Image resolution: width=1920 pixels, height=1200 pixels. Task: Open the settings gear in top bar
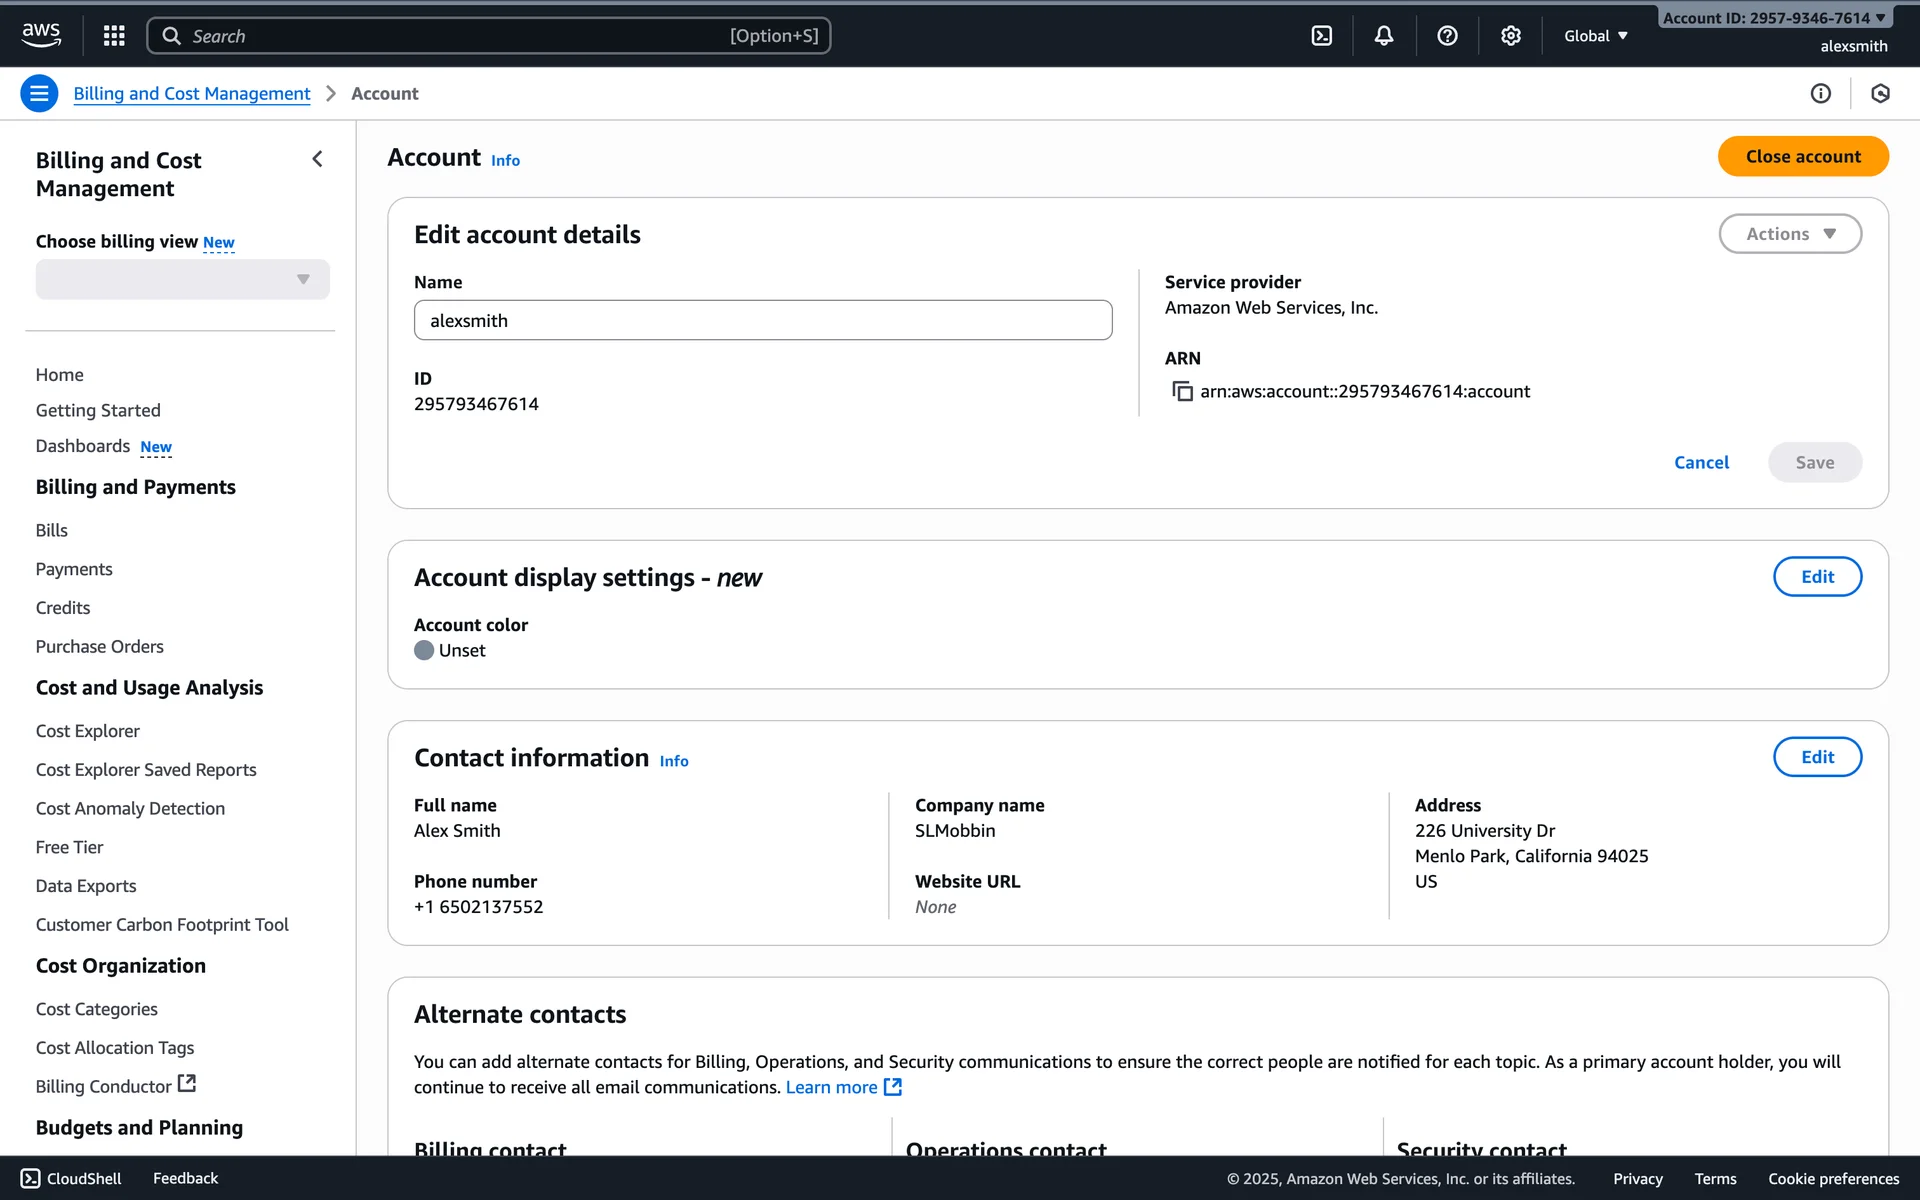1510,36
